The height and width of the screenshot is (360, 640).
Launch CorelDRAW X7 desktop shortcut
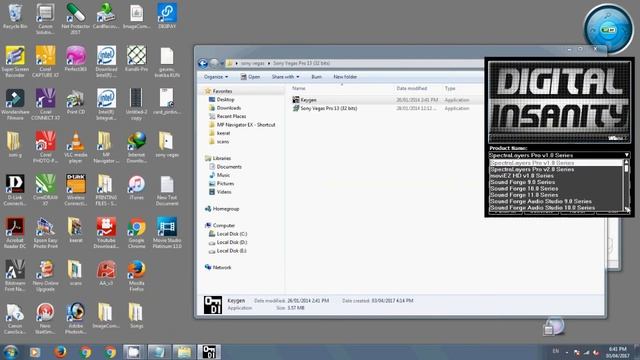(x=45, y=190)
